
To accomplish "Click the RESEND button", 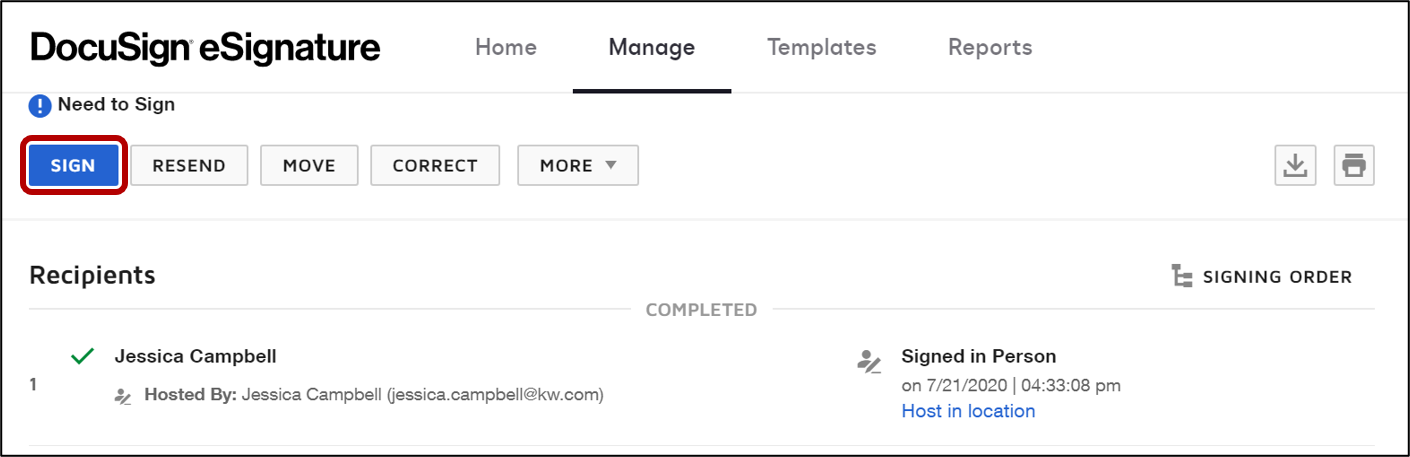I will [x=189, y=165].
